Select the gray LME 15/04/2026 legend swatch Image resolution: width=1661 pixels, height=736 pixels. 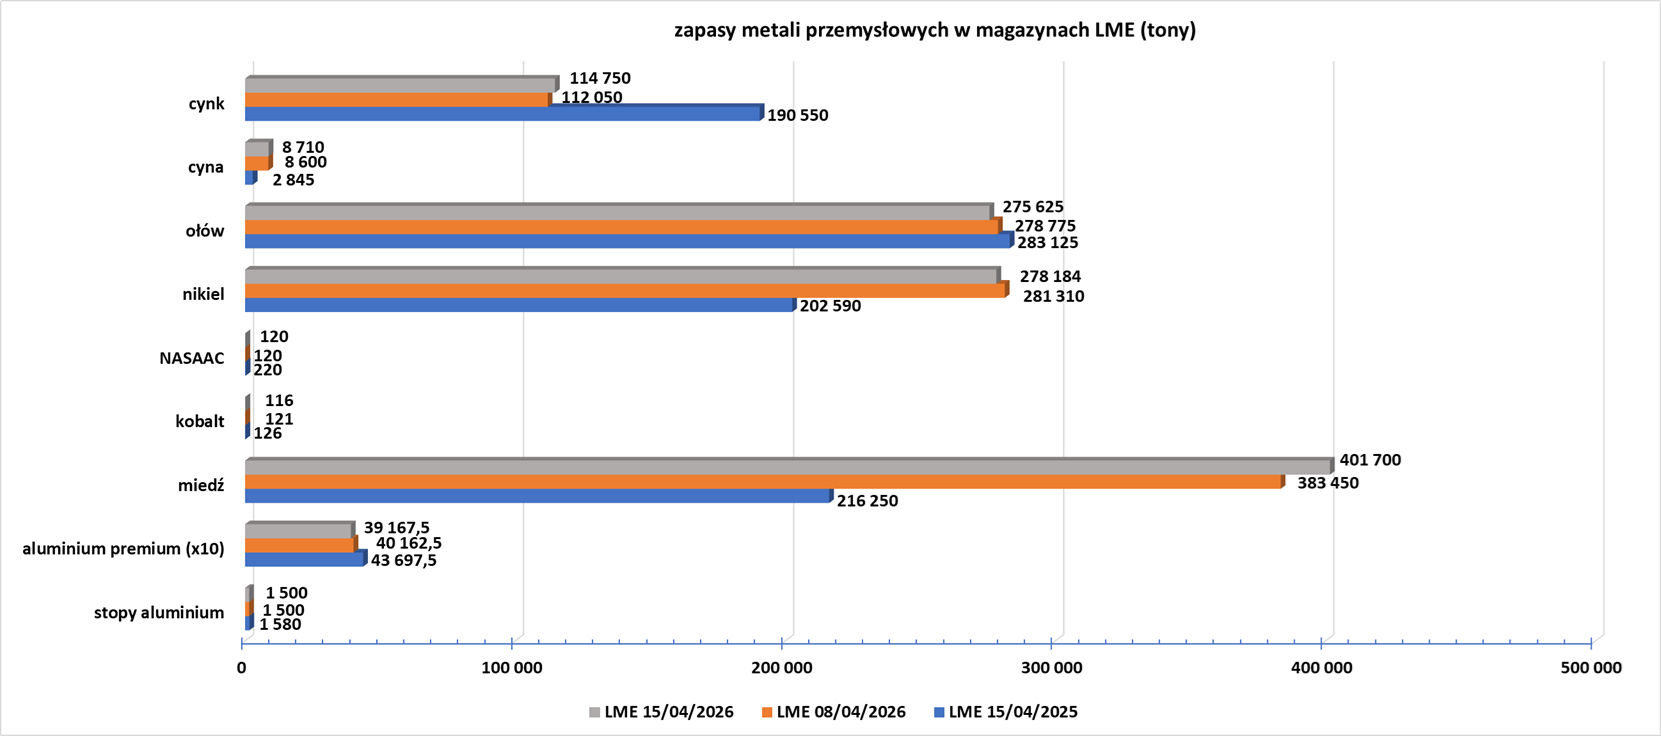click(x=595, y=713)
